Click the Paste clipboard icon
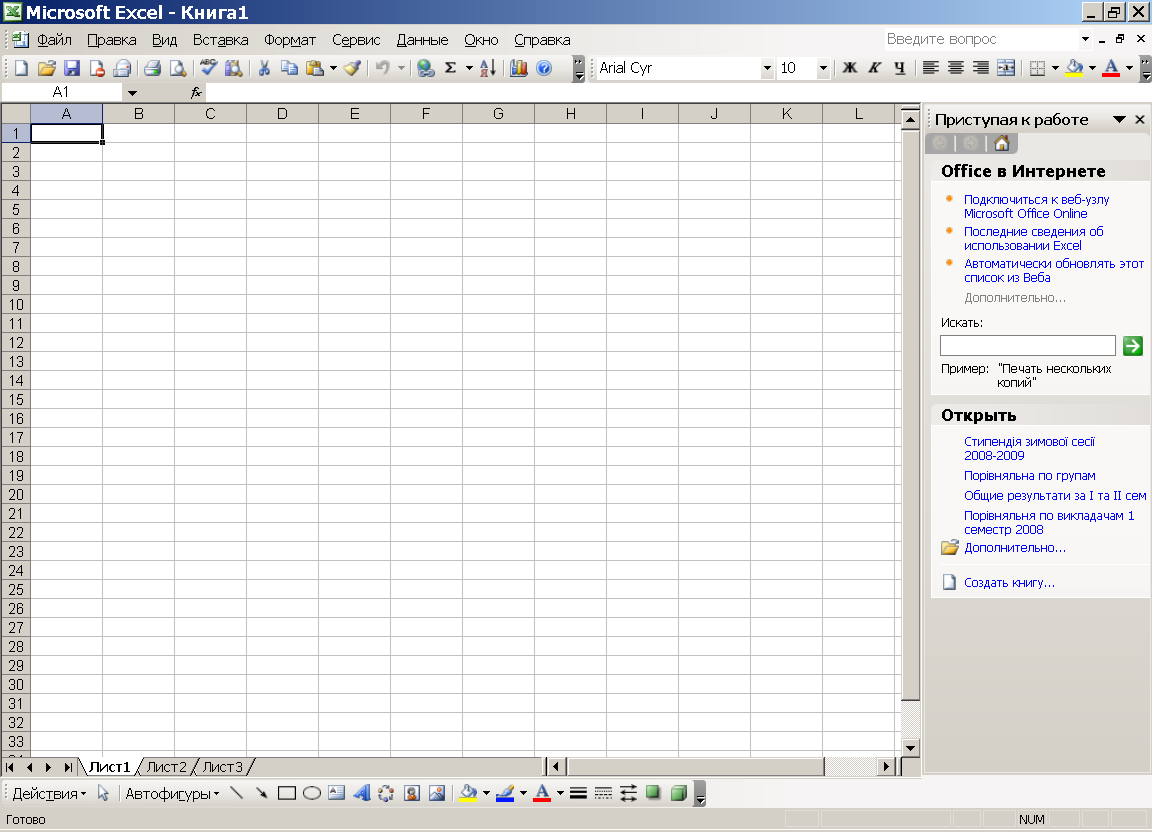Viewport: 1152px width, 832px height. pyautogui.click(x=314, y=68)
